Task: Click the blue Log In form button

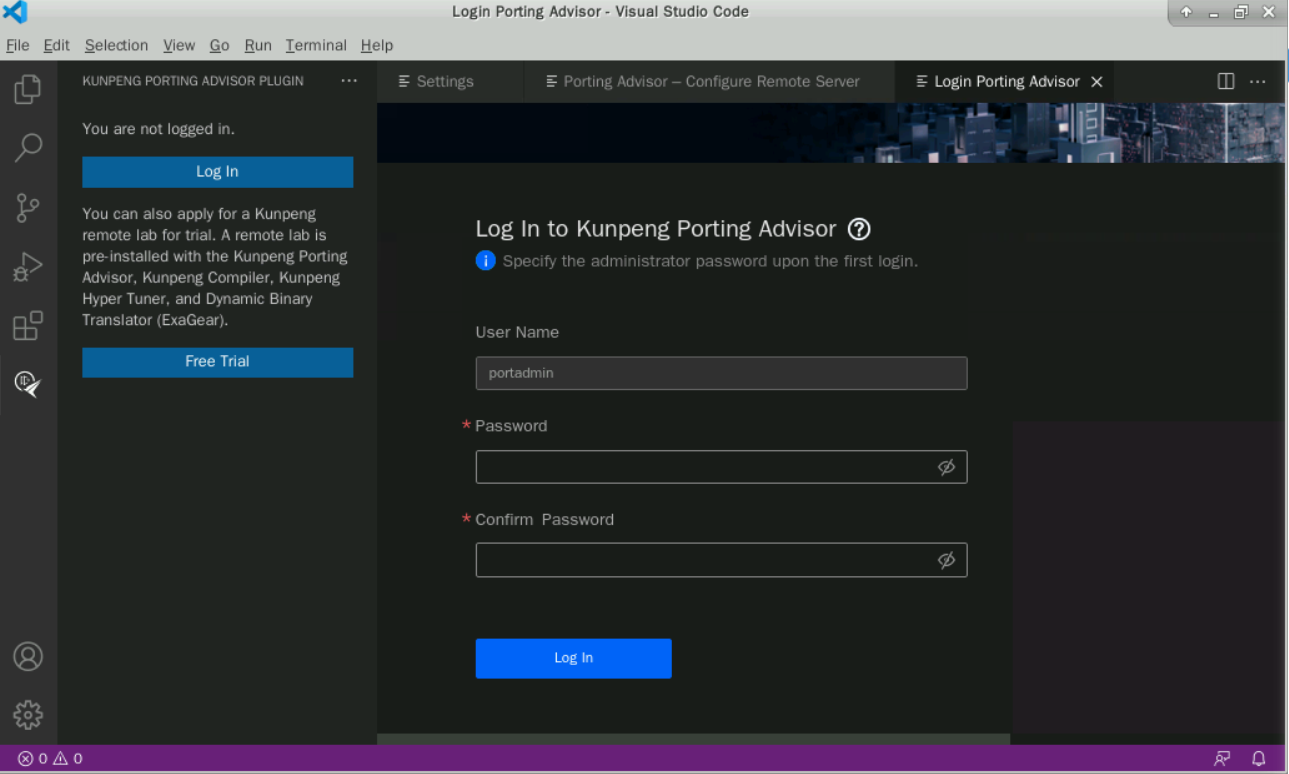Action: click(x=573, y=658)
